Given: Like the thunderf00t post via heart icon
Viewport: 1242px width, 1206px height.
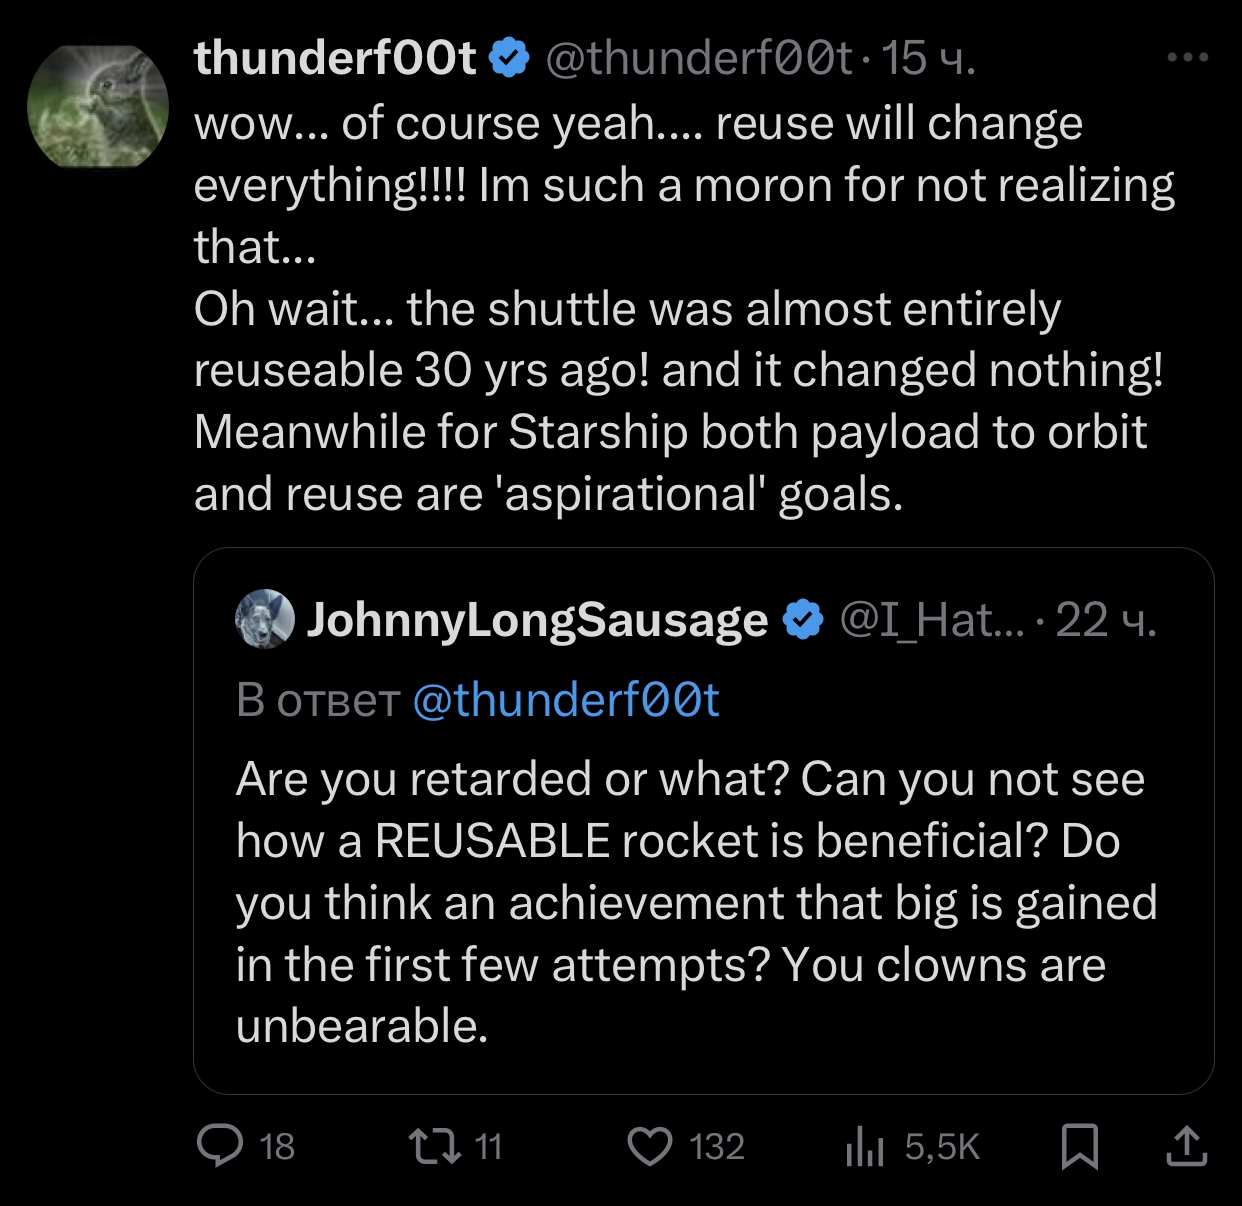Looking at the screenshot, I should 650,1146.
